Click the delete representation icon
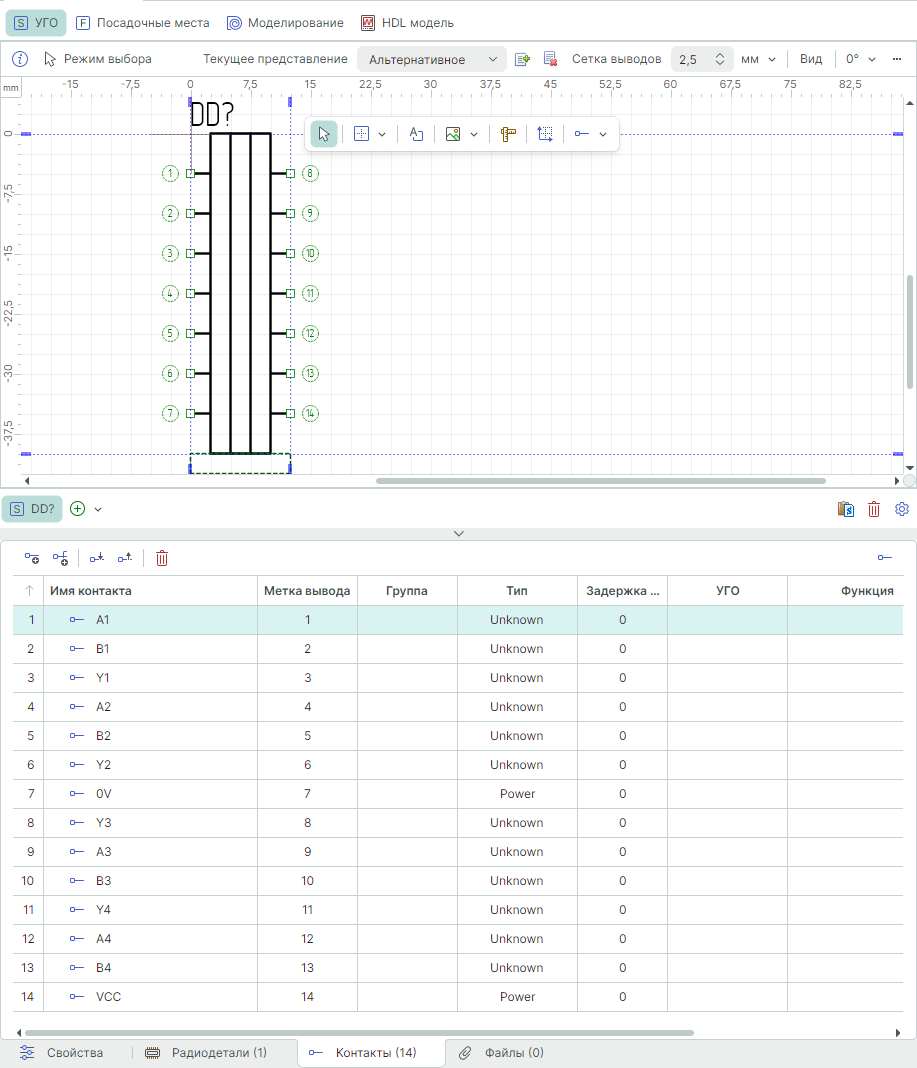This screenshot has height=1068, width=917. [x=550, y=59]
